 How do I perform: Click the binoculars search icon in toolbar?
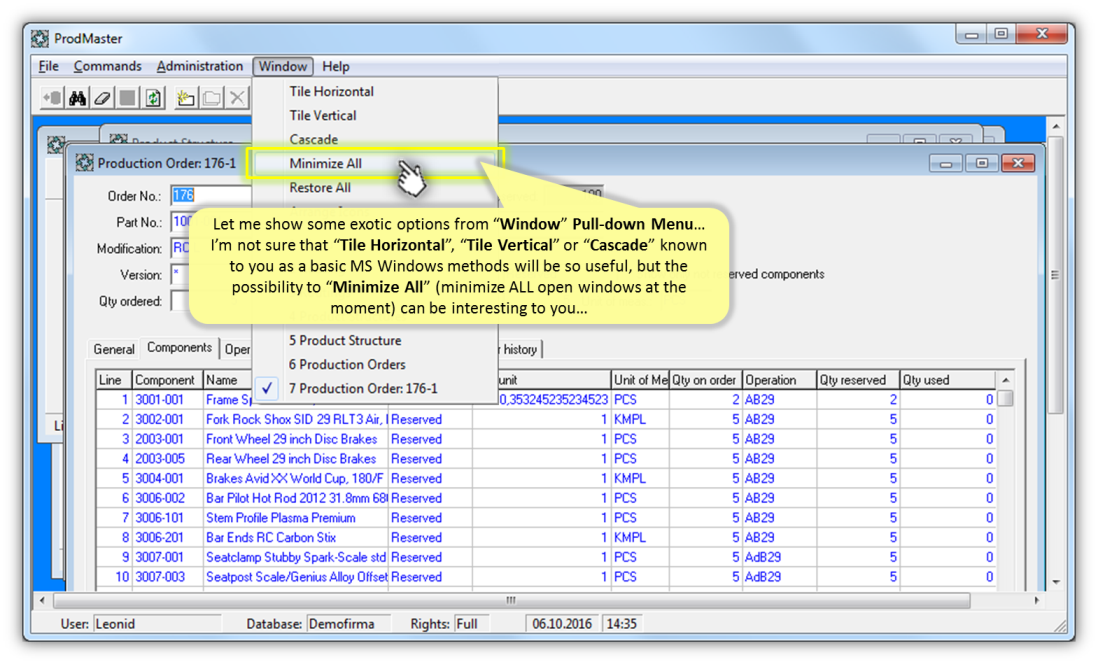[x=77, y=98]
